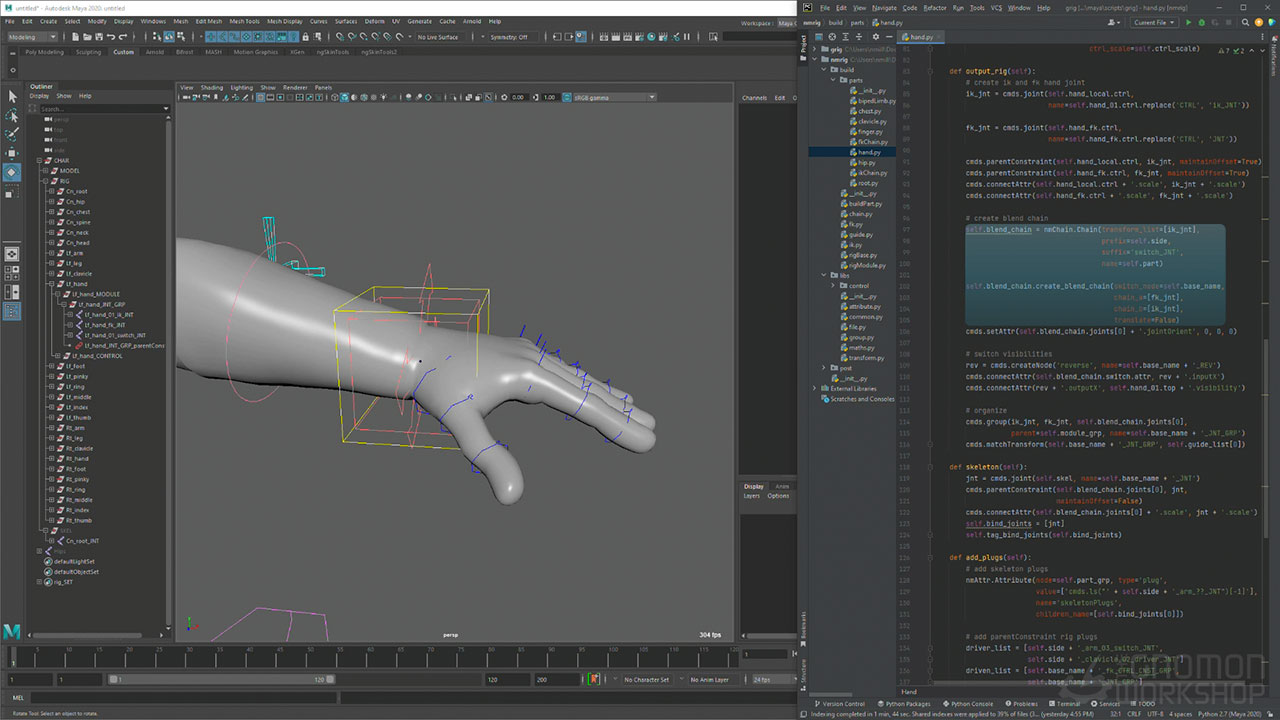Open the Python Console tool window
Image resolution: width=1280 pixels, height=720 pixels.
tap(966, 704)
